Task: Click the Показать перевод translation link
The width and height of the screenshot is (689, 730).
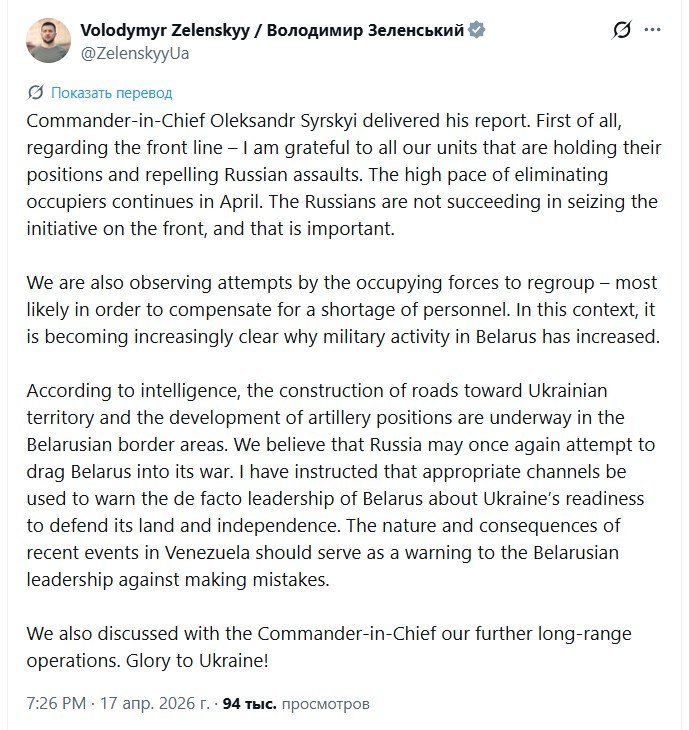Action: 111,93
